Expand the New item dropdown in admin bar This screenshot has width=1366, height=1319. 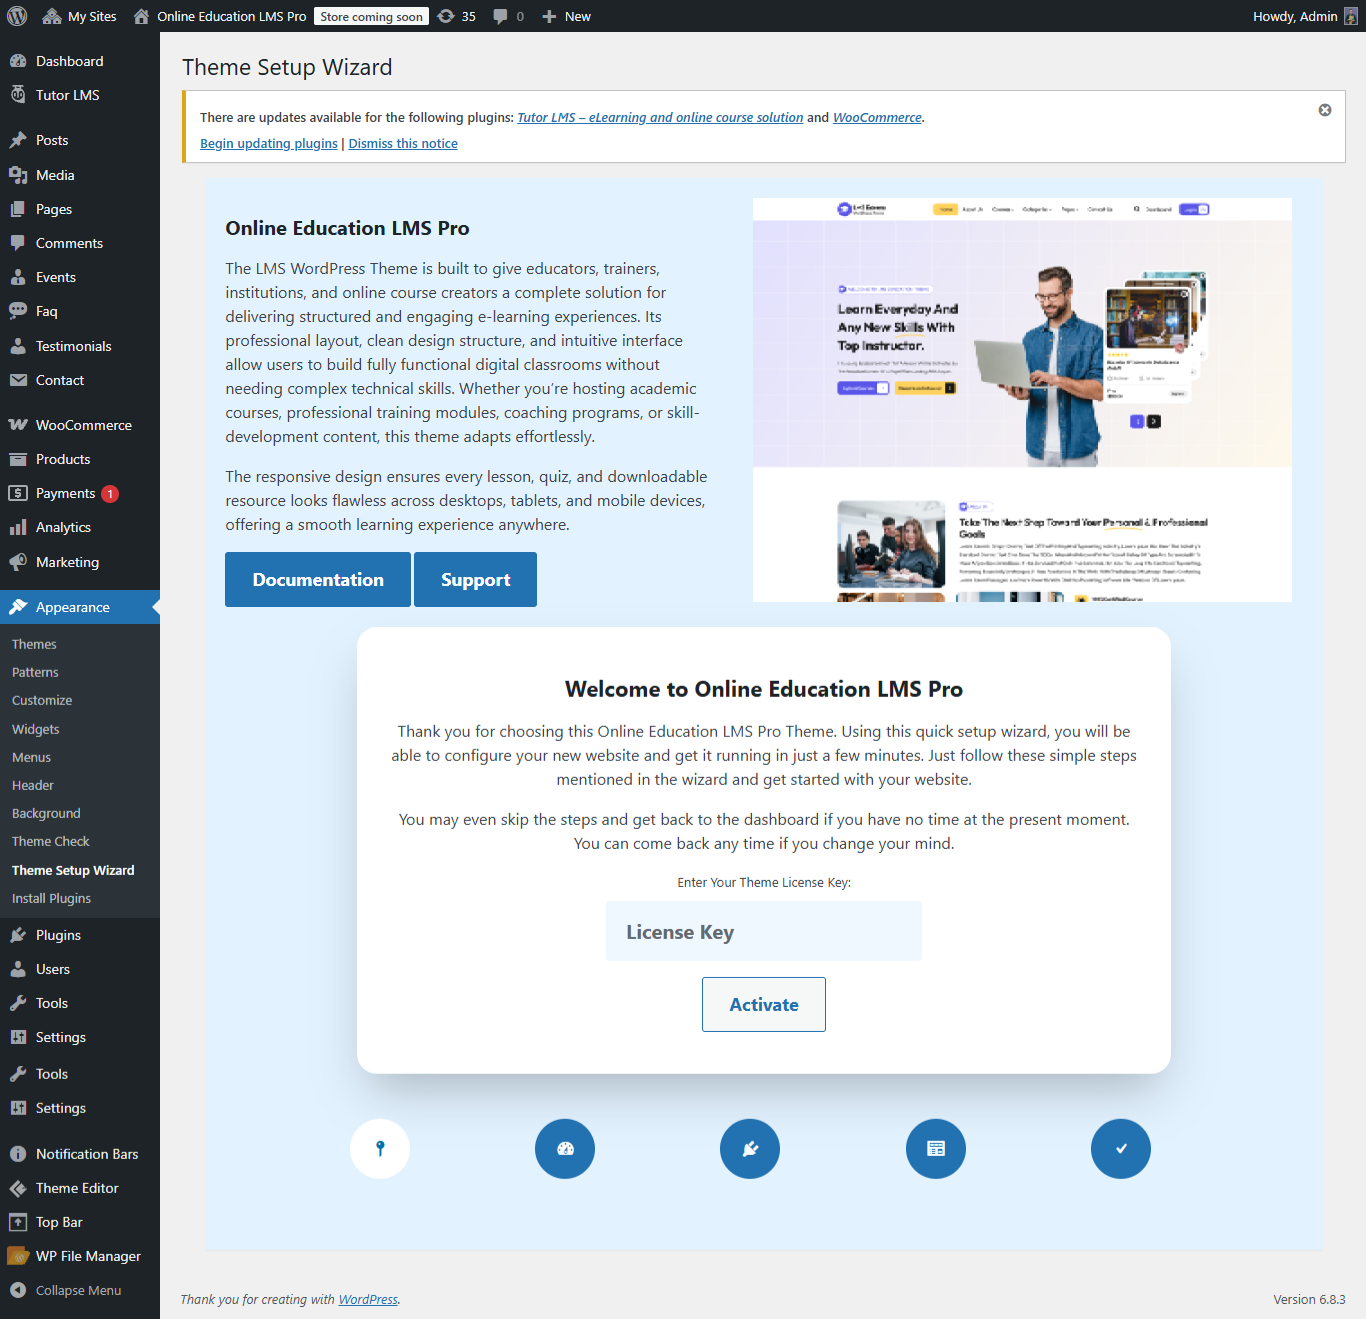click(x=566, y=15)
